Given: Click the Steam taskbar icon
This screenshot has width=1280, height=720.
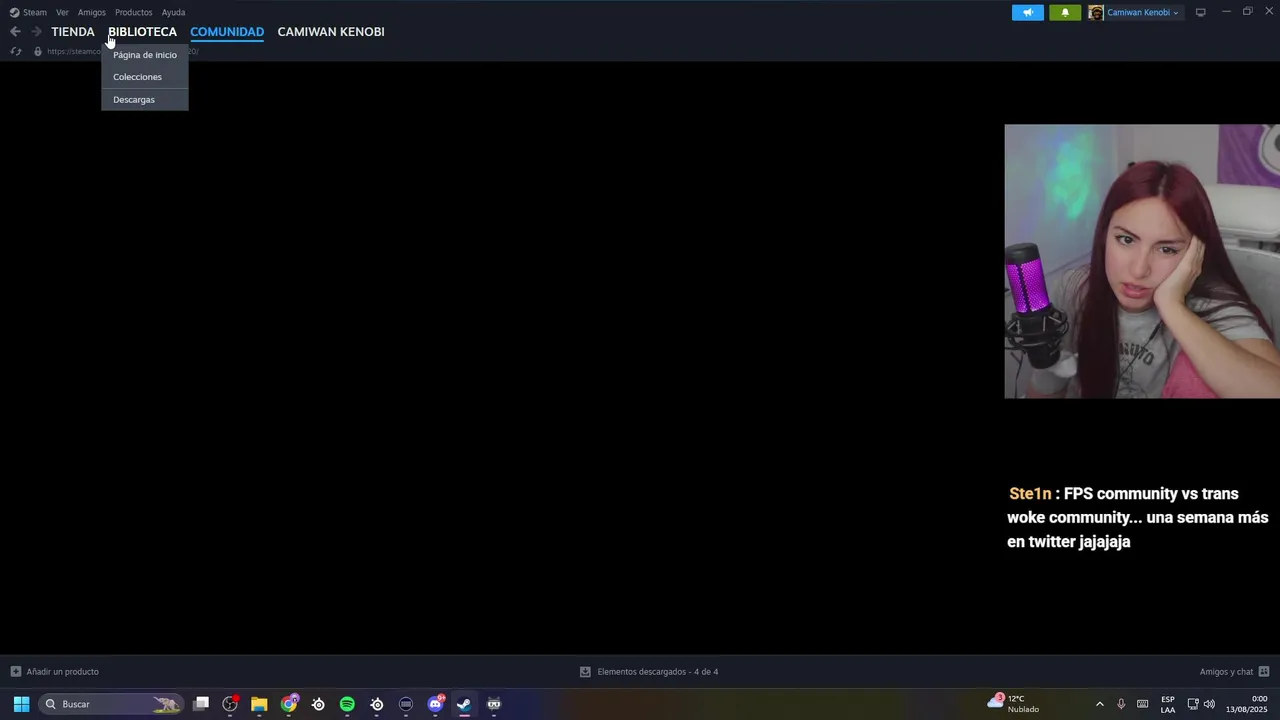Looking at the screenshot, I should (x=464, y=704).
